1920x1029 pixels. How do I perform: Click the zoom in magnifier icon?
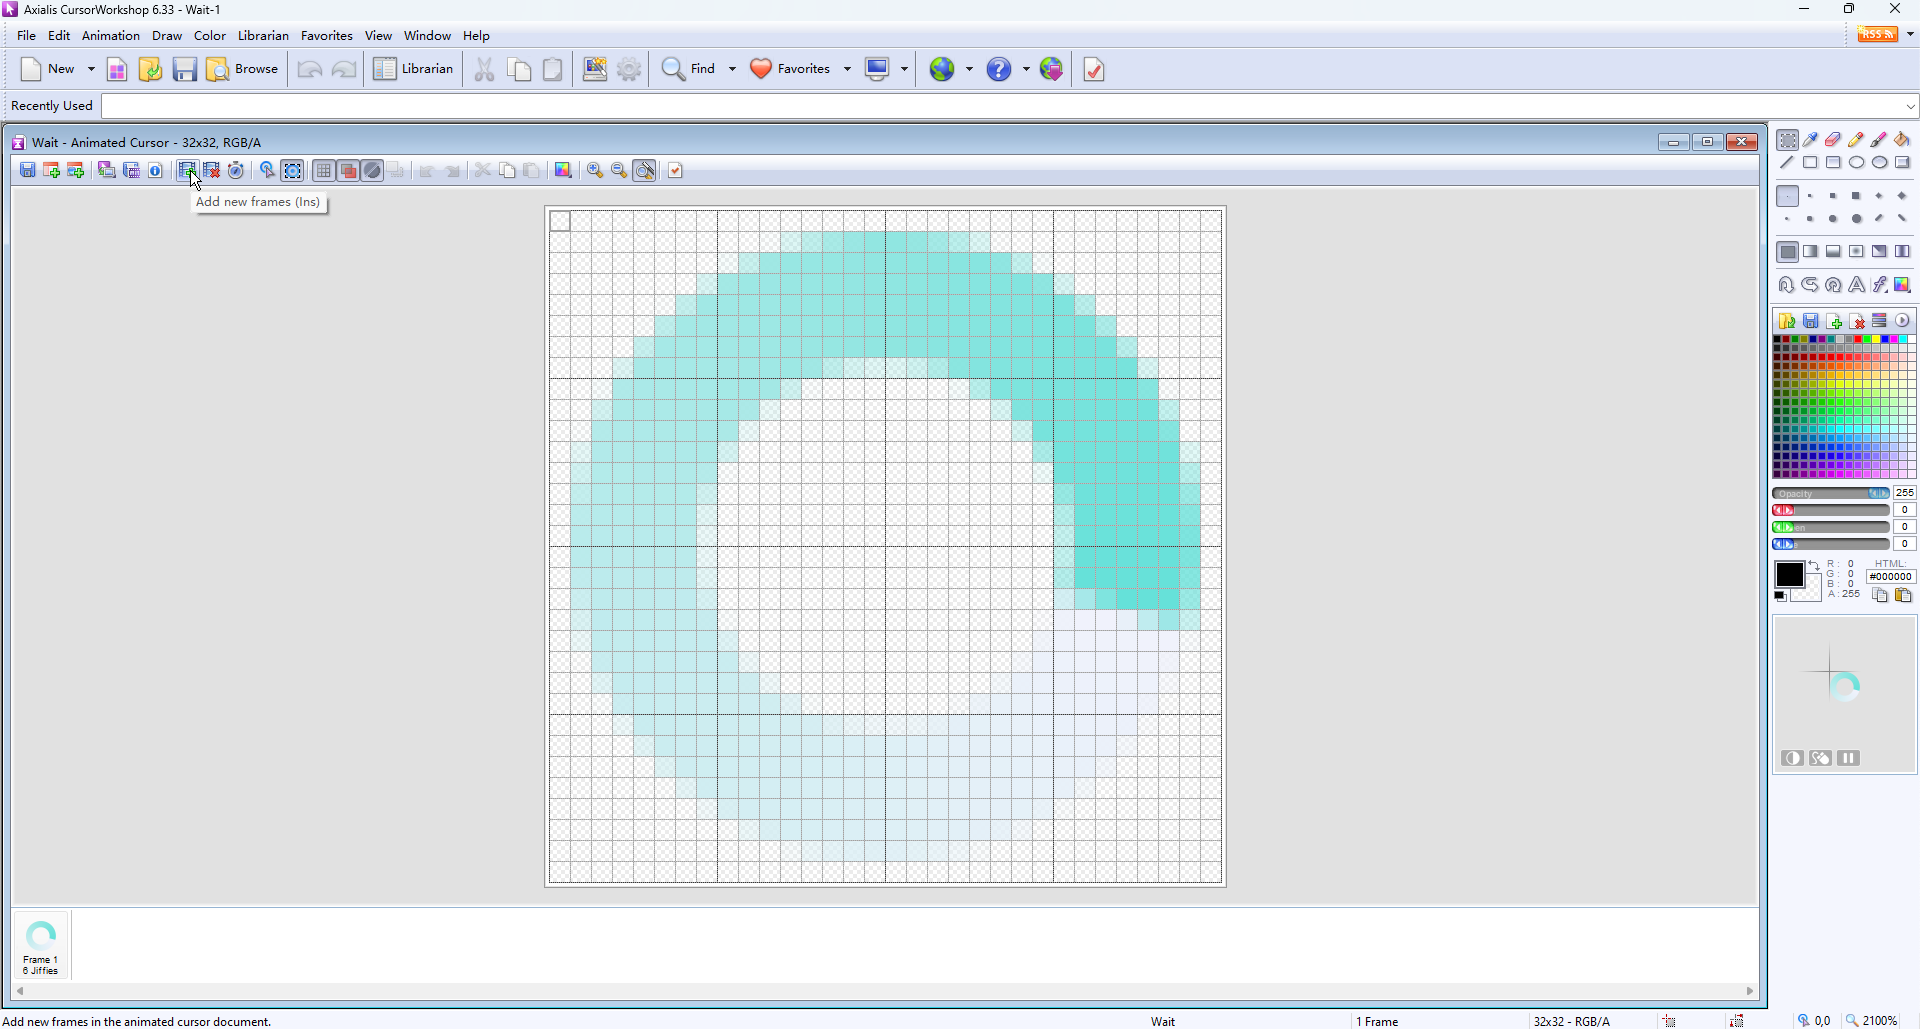point(595,171)
